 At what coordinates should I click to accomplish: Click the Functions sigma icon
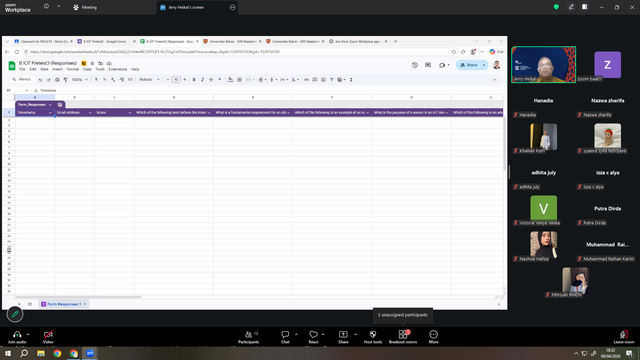pos(351,80)
